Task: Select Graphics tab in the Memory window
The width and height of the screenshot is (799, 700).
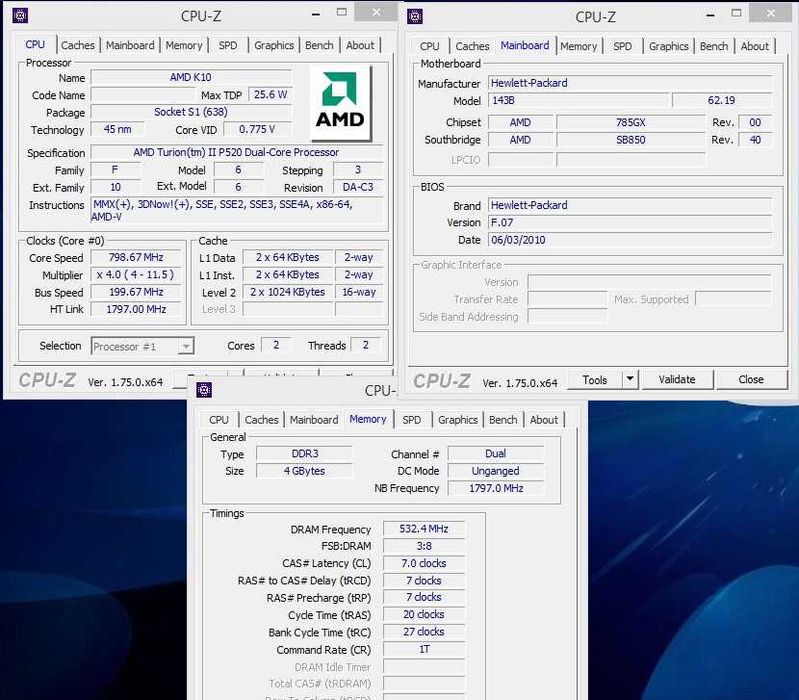Action: click(458, 420)
